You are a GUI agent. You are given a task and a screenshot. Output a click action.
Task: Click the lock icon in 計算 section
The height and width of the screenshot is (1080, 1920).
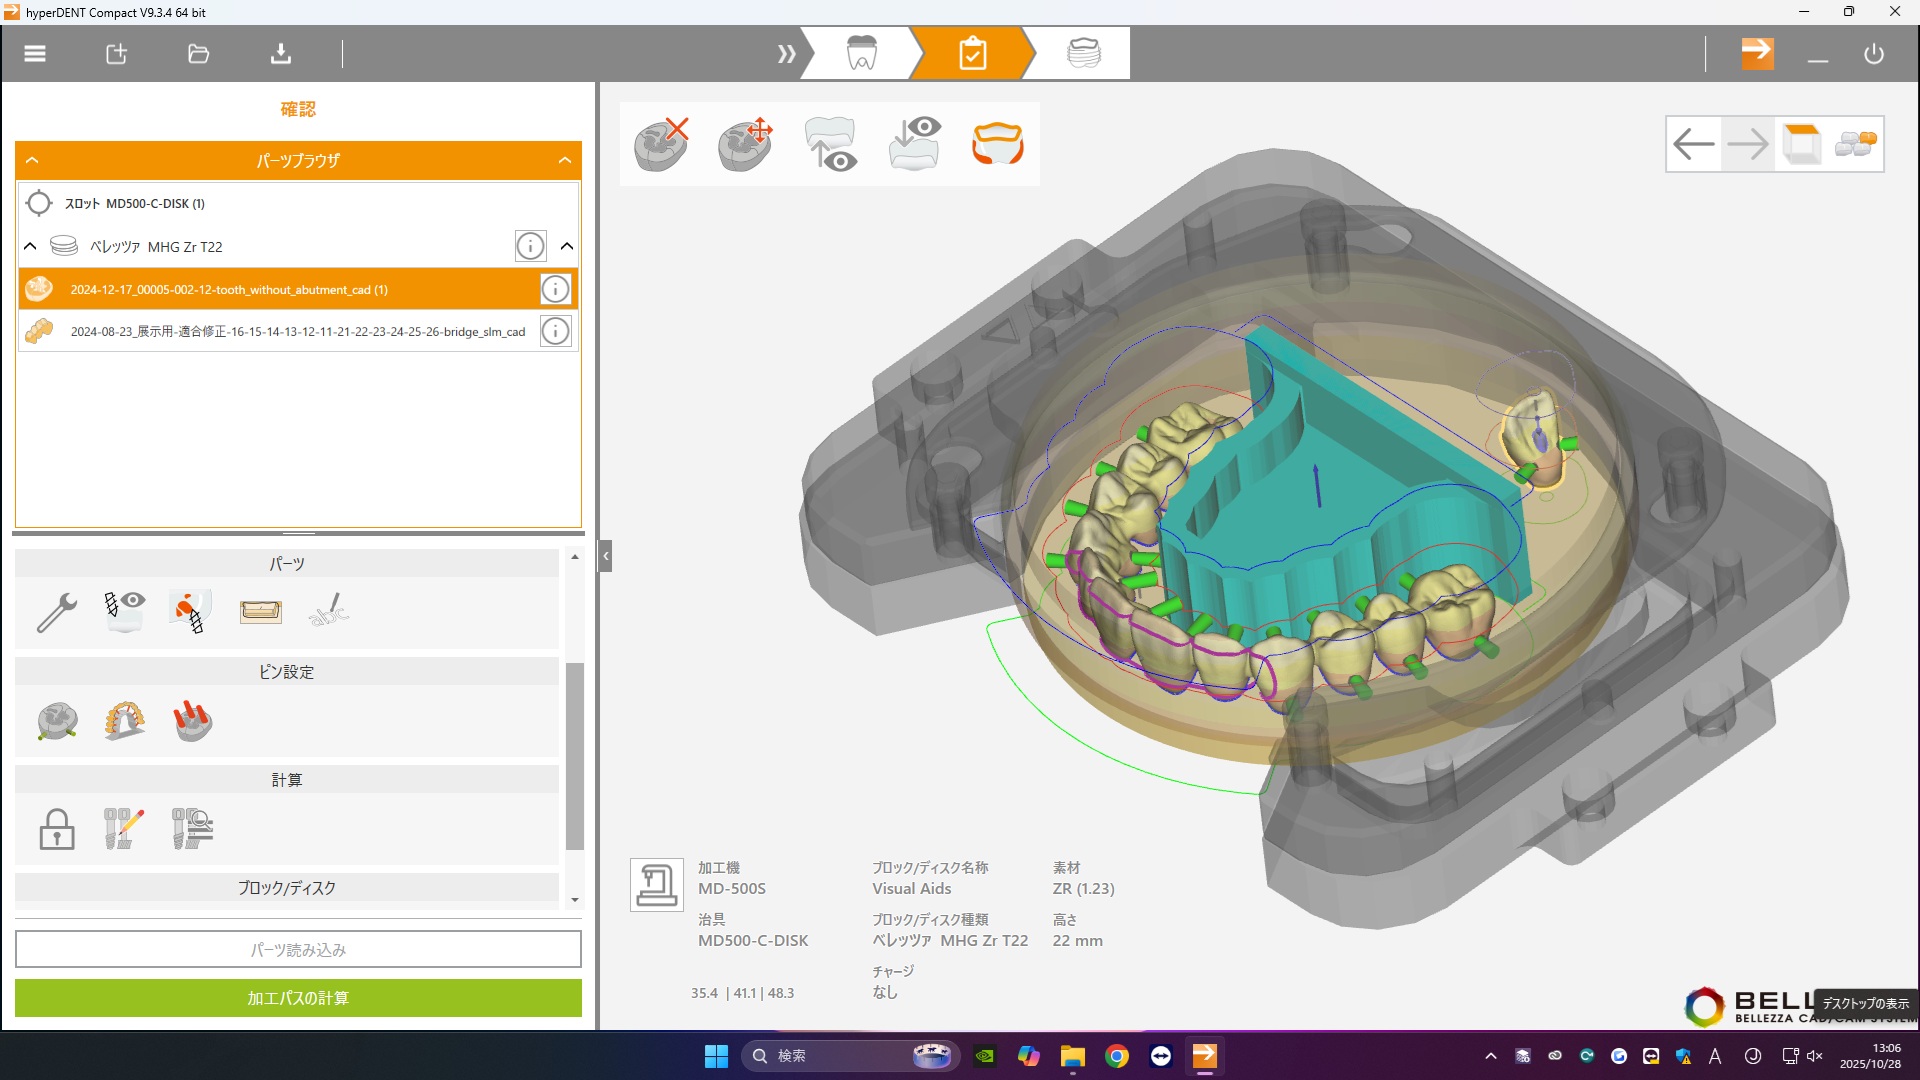[57, 828]
